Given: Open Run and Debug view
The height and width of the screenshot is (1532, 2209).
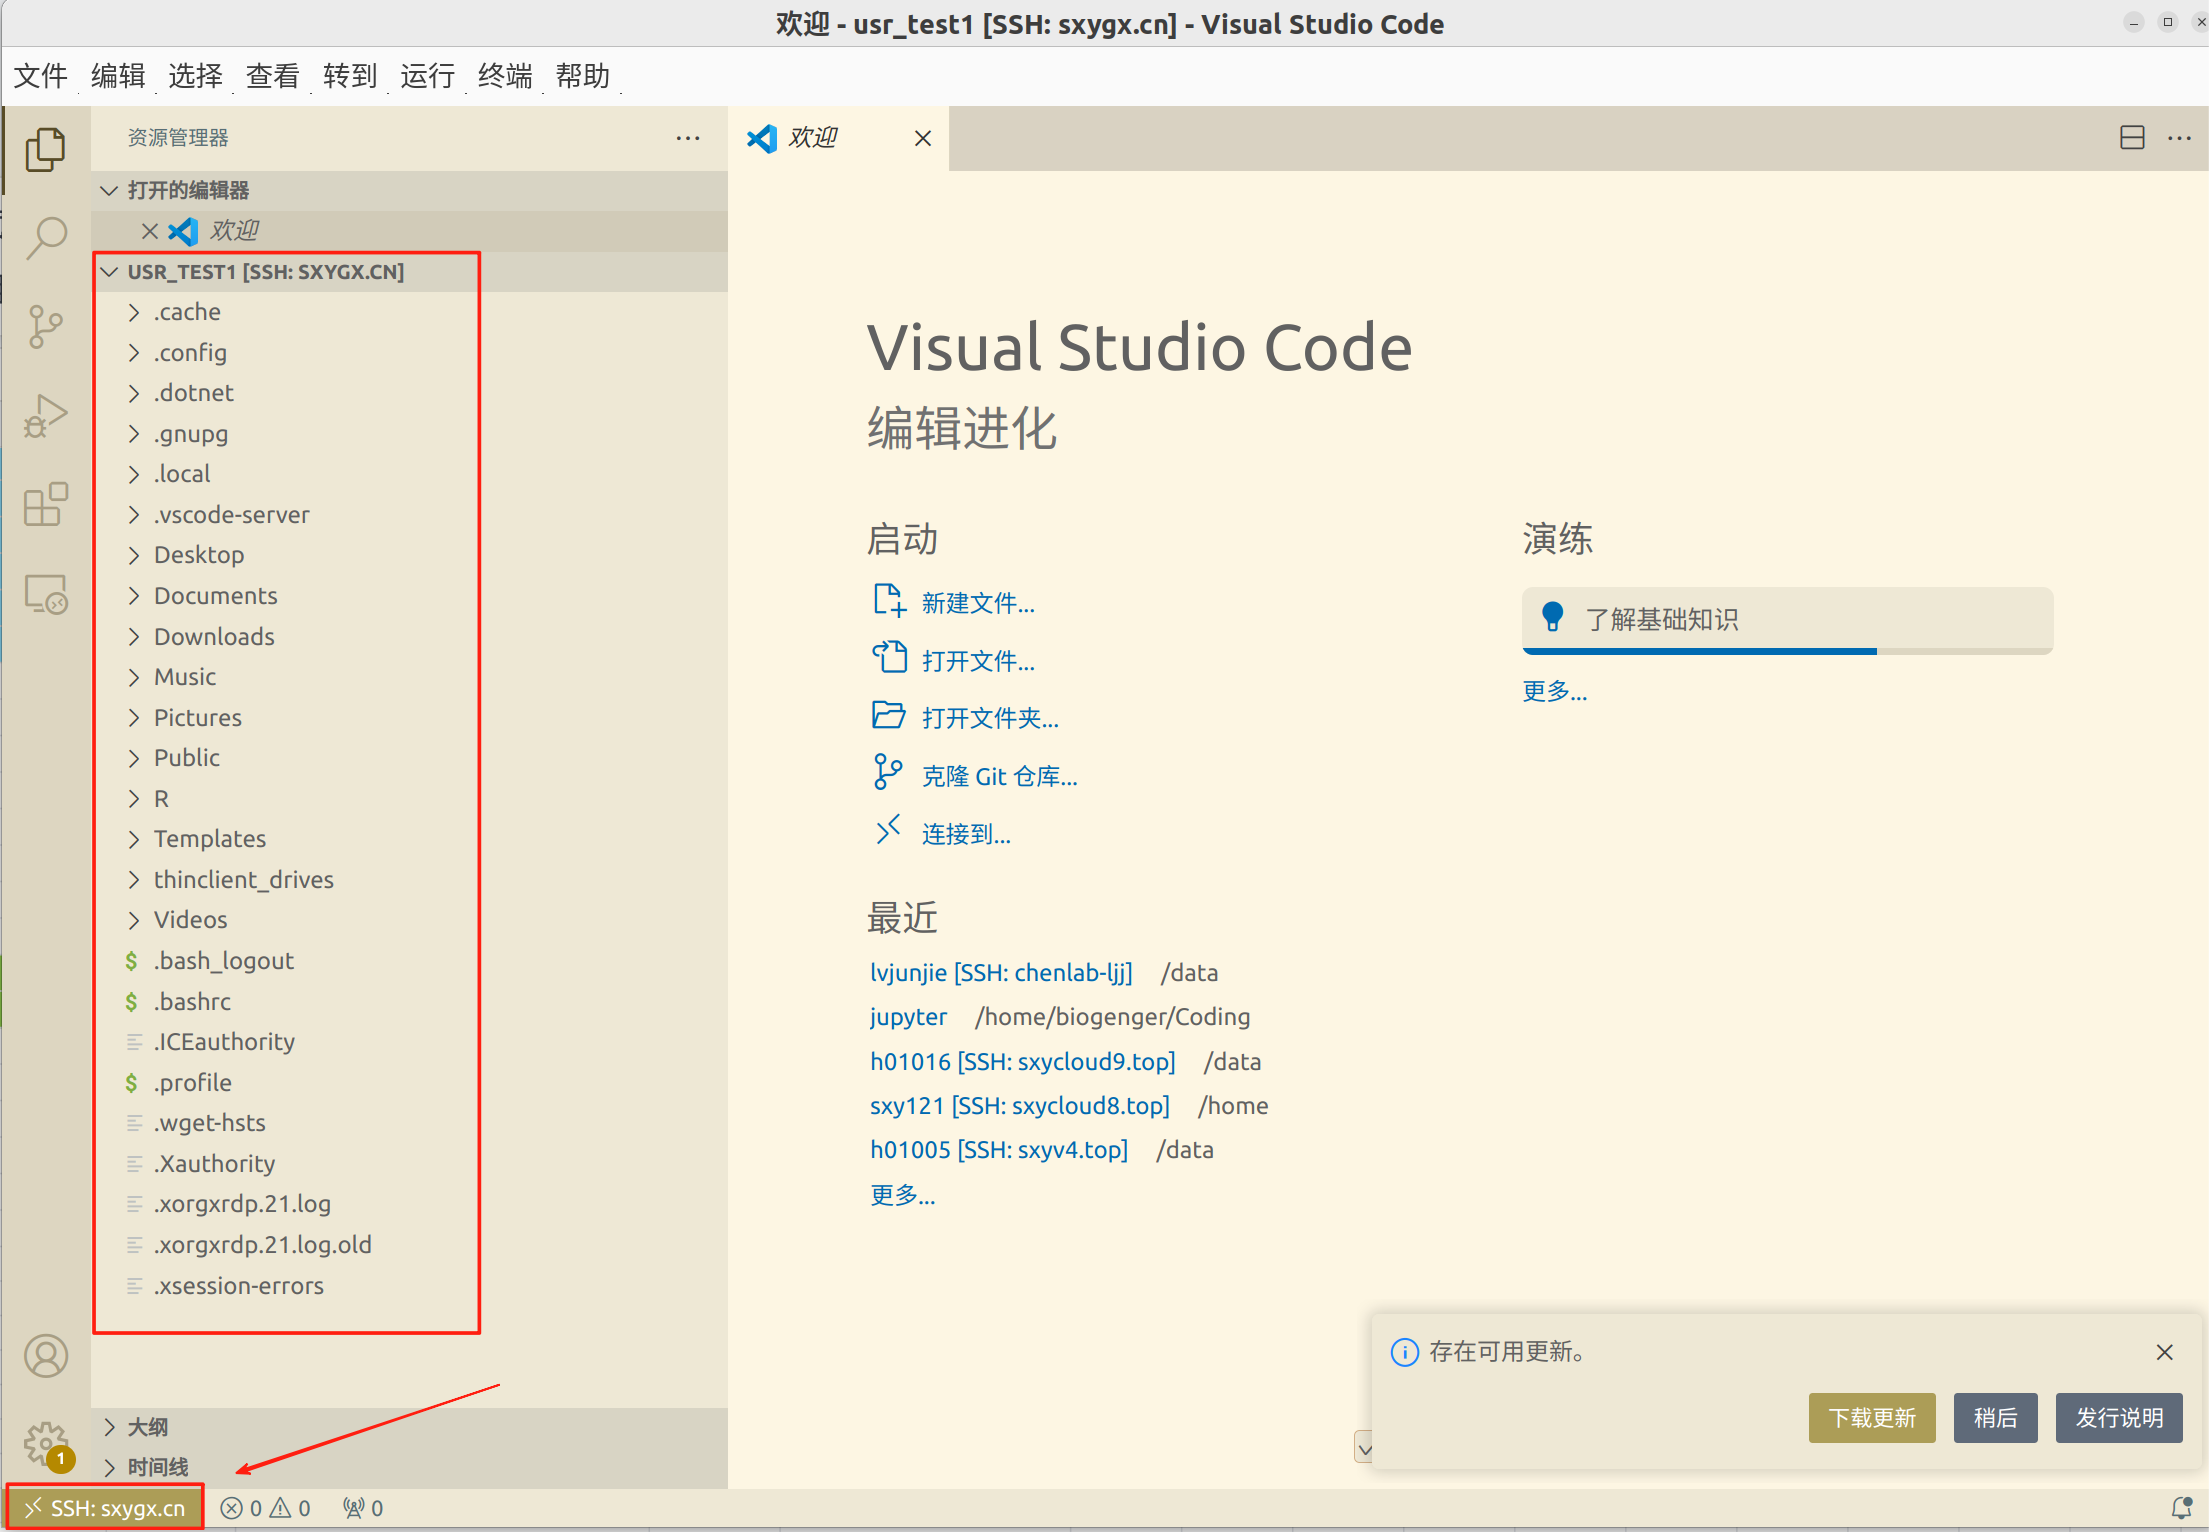Looking at the screenshot, I should click(46, 415).
